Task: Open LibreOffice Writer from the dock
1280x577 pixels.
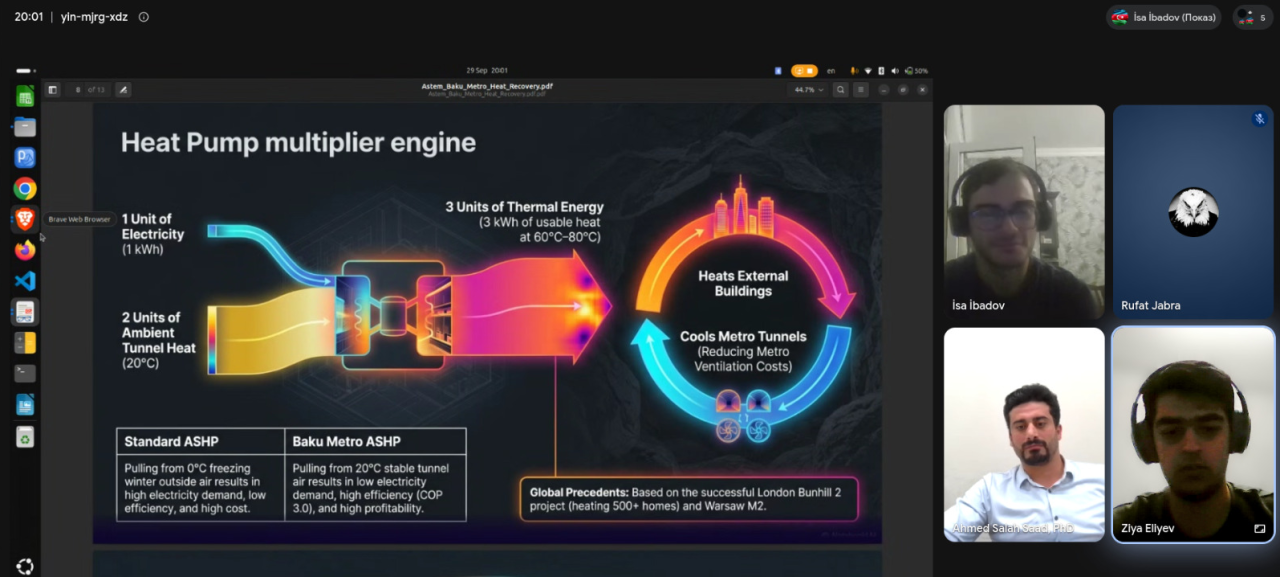Action: coord(25,404)
